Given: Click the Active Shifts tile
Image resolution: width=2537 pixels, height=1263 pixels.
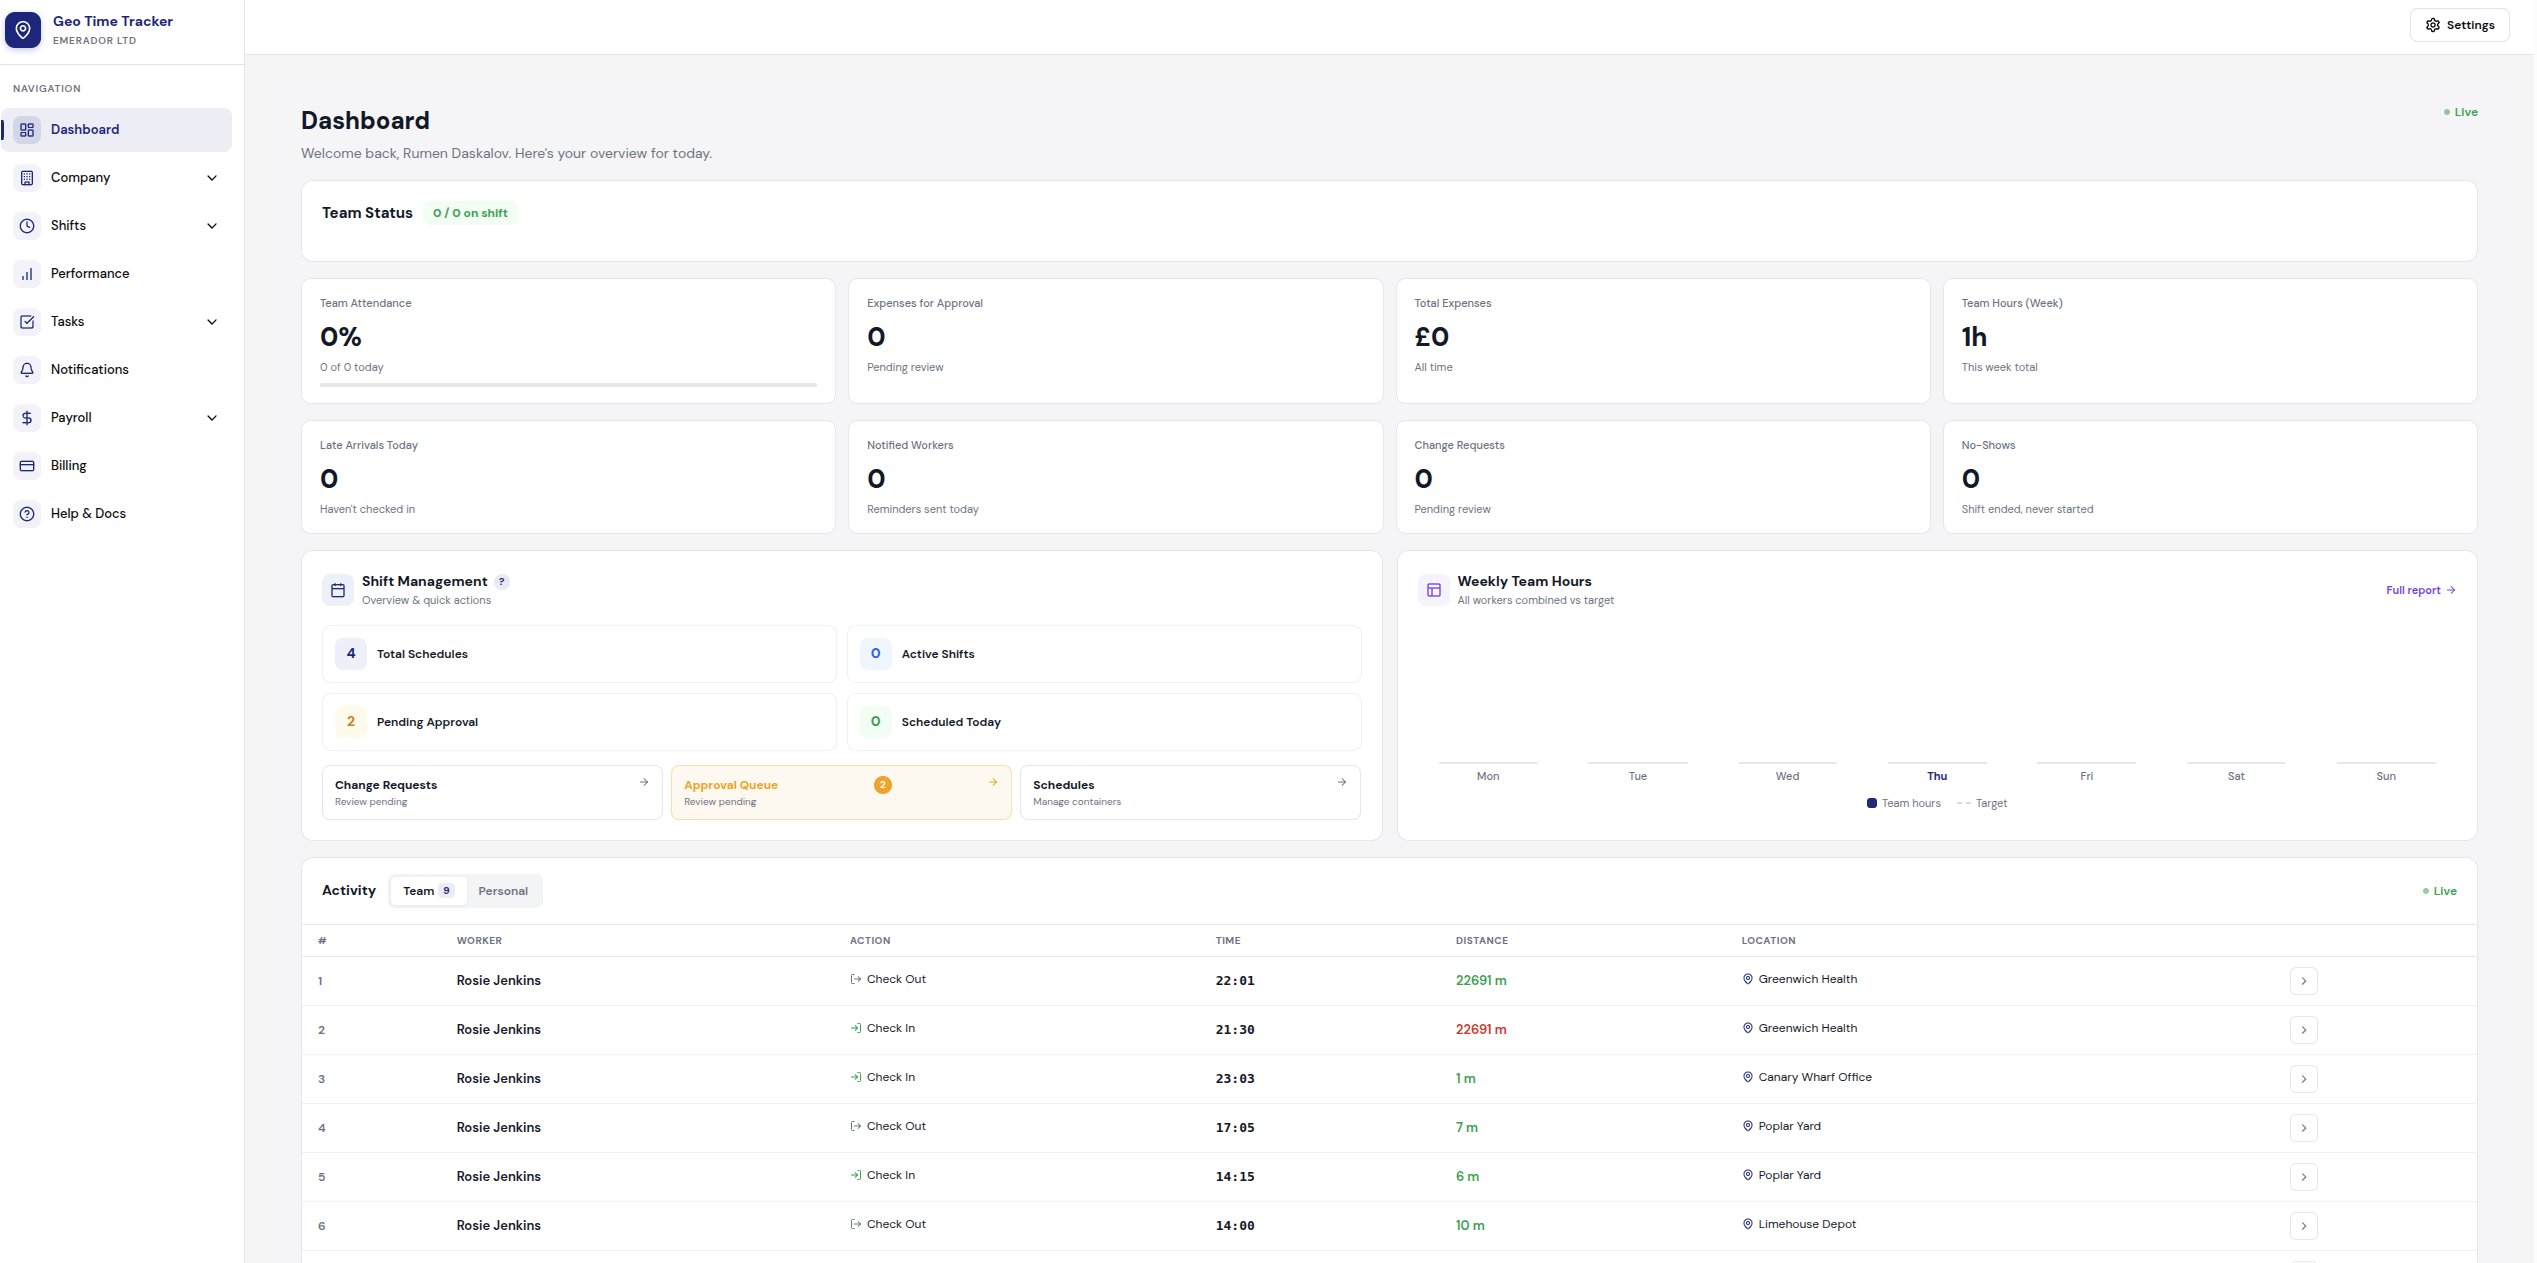Looking at the screenshot, I should (x=1104, y=654).
